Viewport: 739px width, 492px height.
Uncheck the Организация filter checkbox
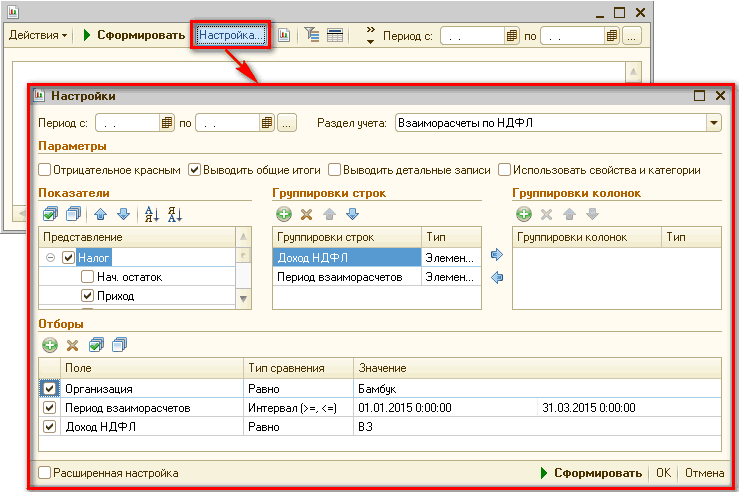50,388
